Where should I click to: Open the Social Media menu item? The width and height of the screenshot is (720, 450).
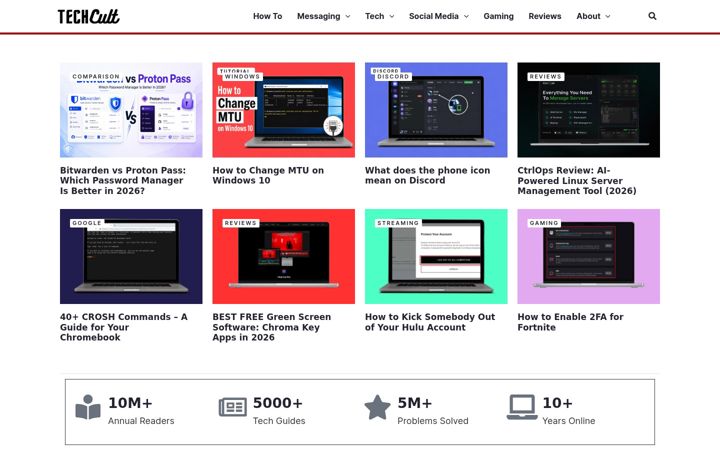(x=434, y=16)
